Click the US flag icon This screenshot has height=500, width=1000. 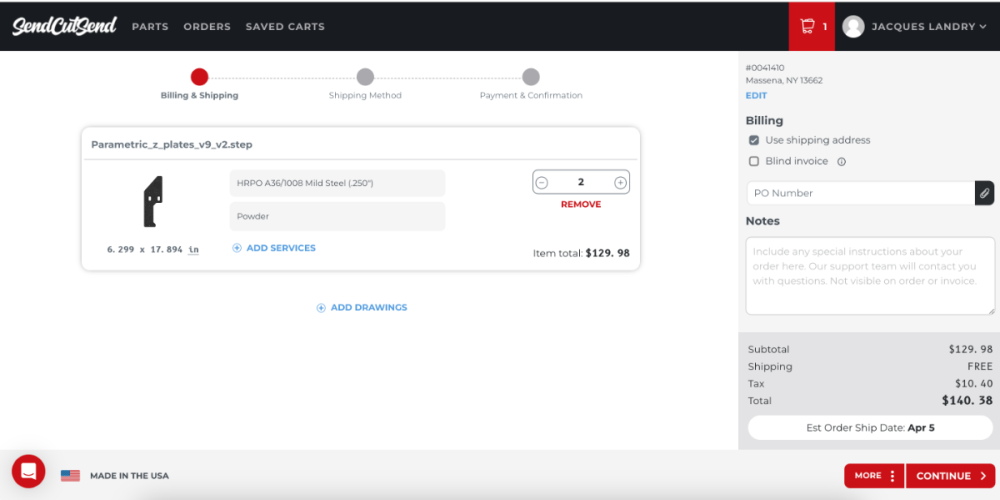(x=70, y=476)
